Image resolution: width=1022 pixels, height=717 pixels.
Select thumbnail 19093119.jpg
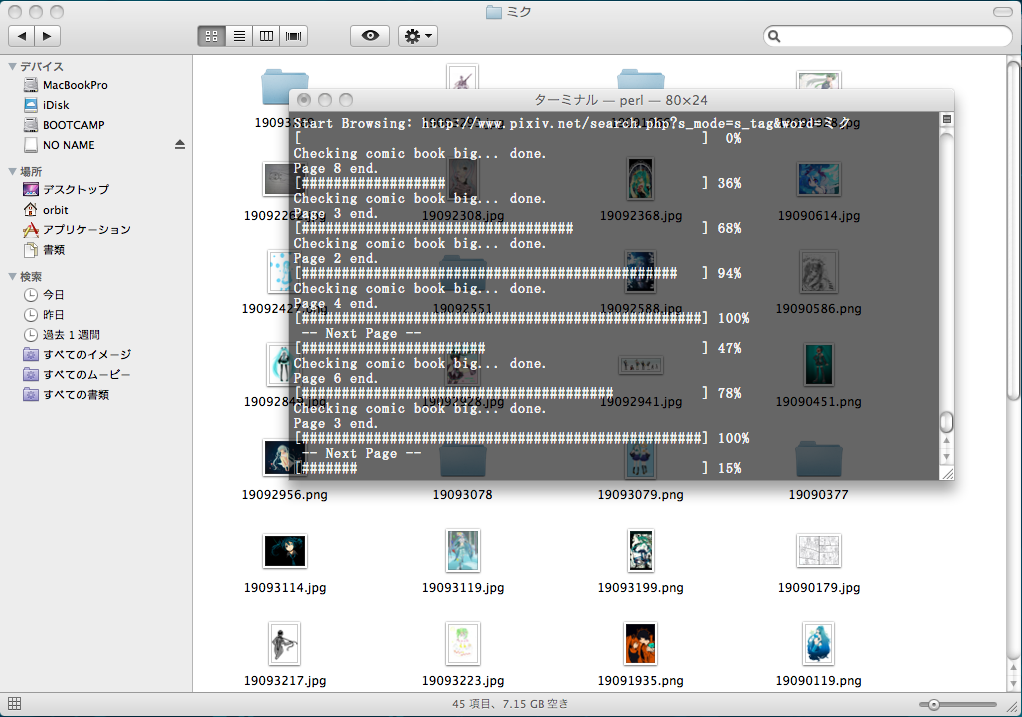coord(463,550)
